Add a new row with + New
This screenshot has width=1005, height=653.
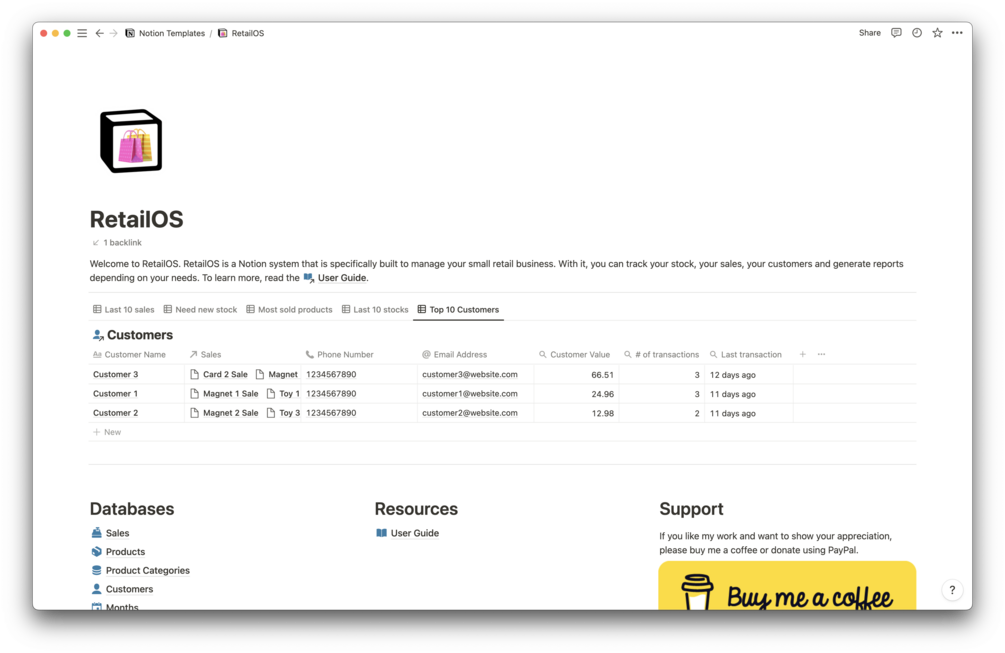coord(107,432)
